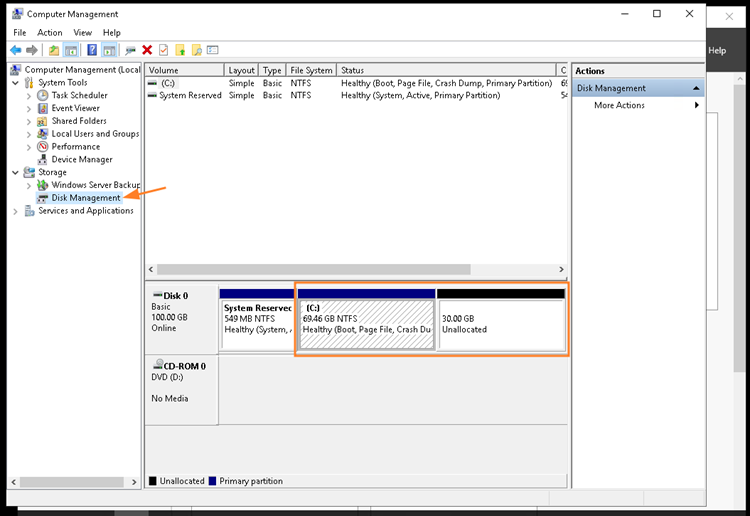Click the Device Manager icon in tree

click(43, 159)
